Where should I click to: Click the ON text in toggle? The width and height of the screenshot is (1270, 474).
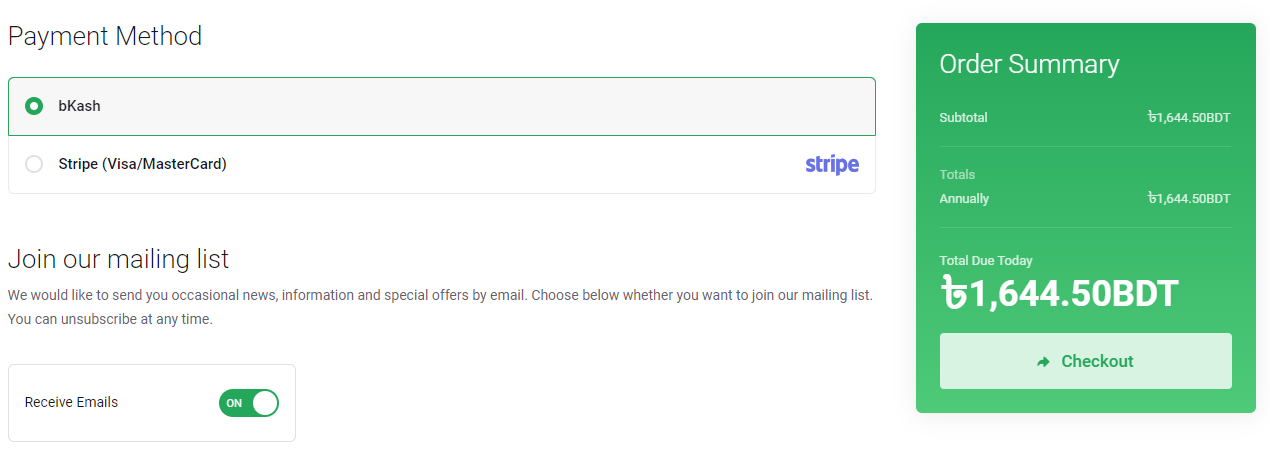tap(234, 403)
